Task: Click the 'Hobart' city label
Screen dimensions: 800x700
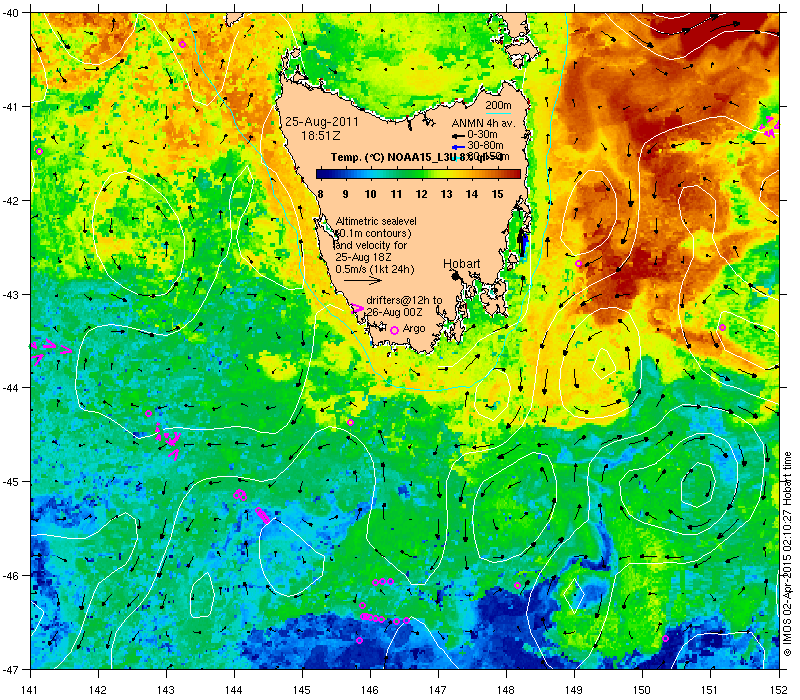Action: click(x=462, y=264)
